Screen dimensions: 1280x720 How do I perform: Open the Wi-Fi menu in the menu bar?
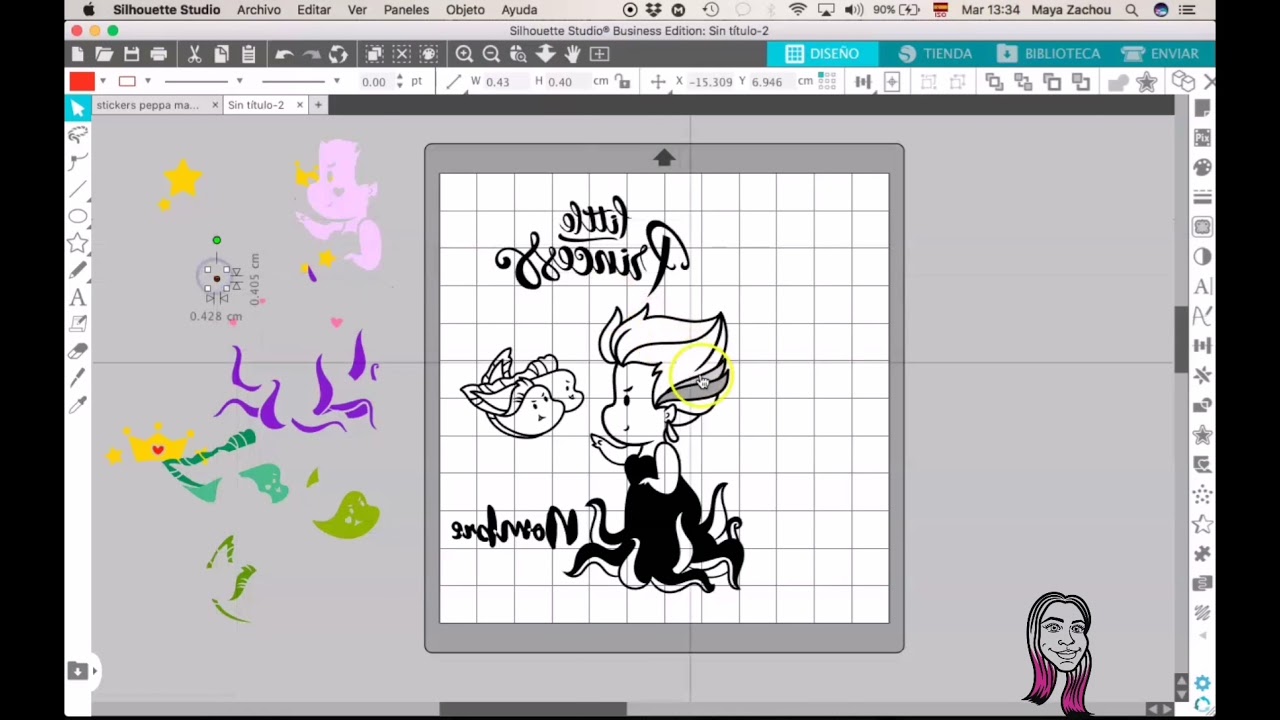click(x=797, y=10)
